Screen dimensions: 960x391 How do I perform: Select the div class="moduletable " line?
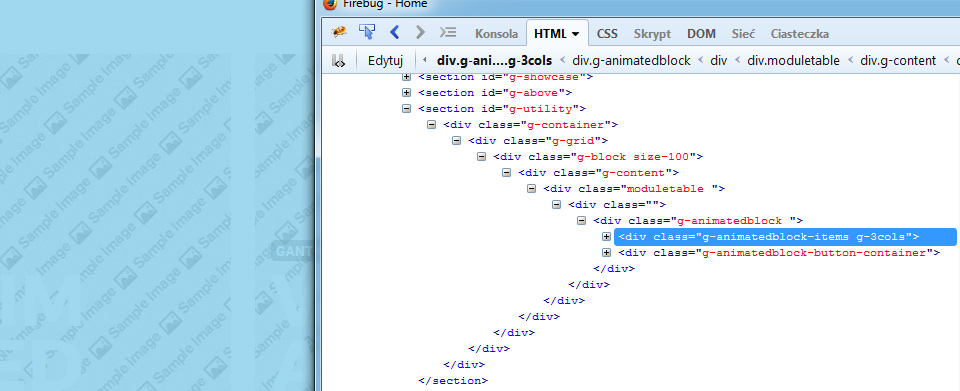coord(634,188)
